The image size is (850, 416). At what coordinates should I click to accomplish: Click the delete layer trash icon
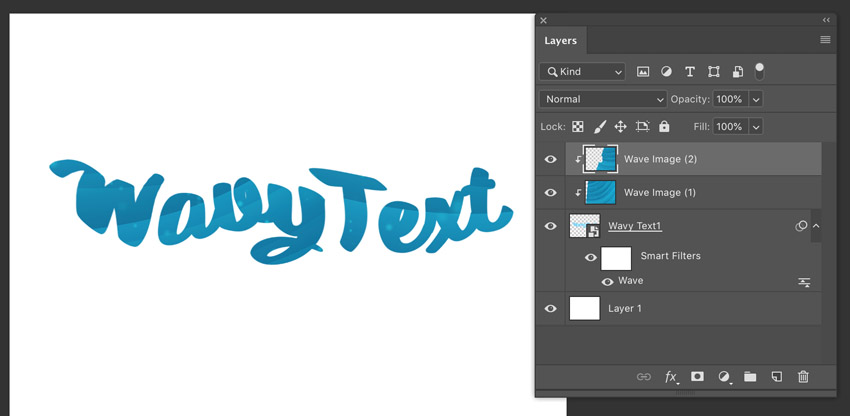point(803,377)
